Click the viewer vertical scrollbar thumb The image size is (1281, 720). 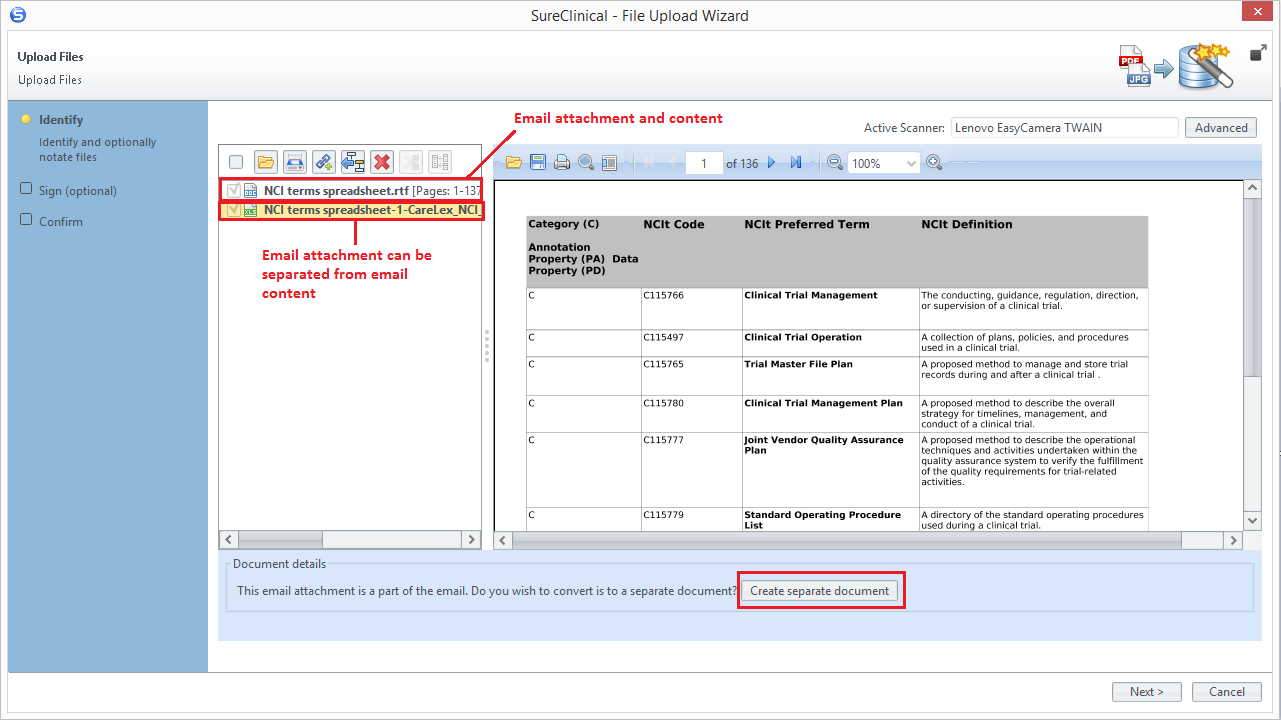(1252, 288)
